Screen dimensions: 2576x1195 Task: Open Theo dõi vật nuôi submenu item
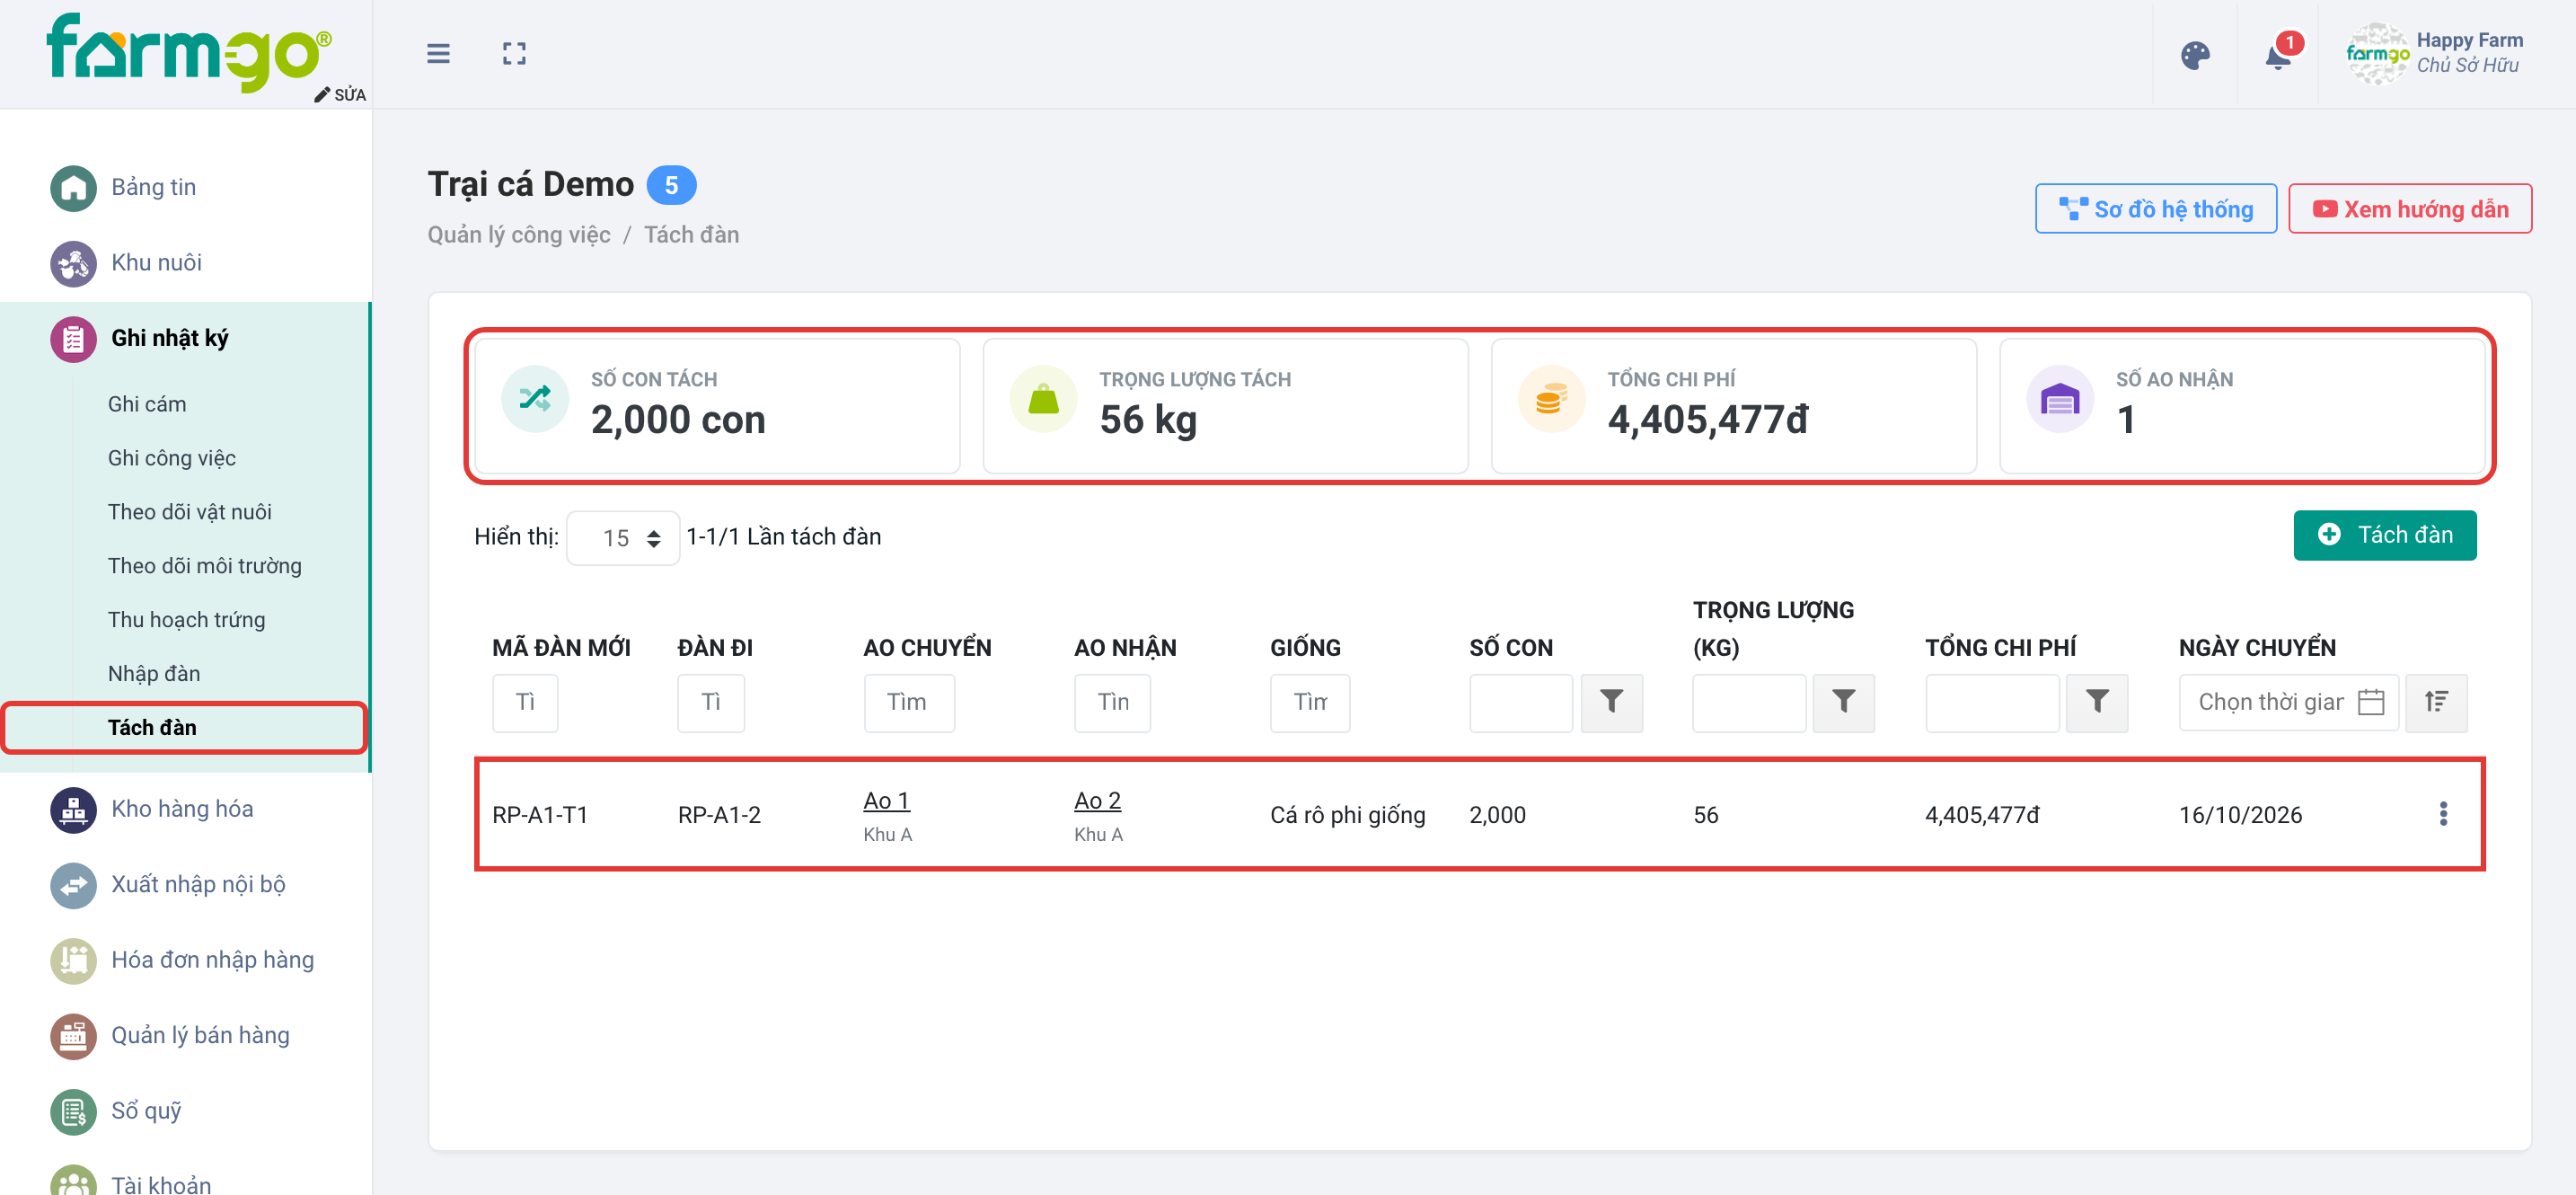(189, 512)
